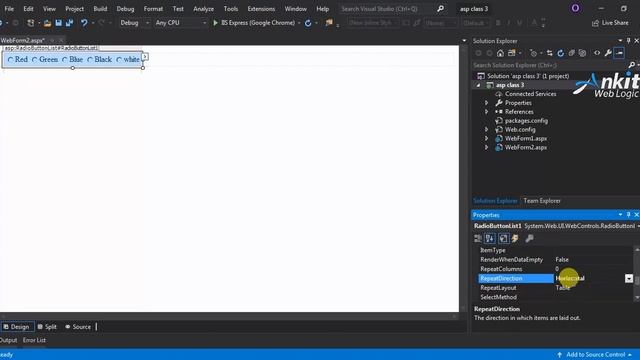Select the Design view tab
The height and width of the screenshot is (360, 640).
click(x=16, y=327)
